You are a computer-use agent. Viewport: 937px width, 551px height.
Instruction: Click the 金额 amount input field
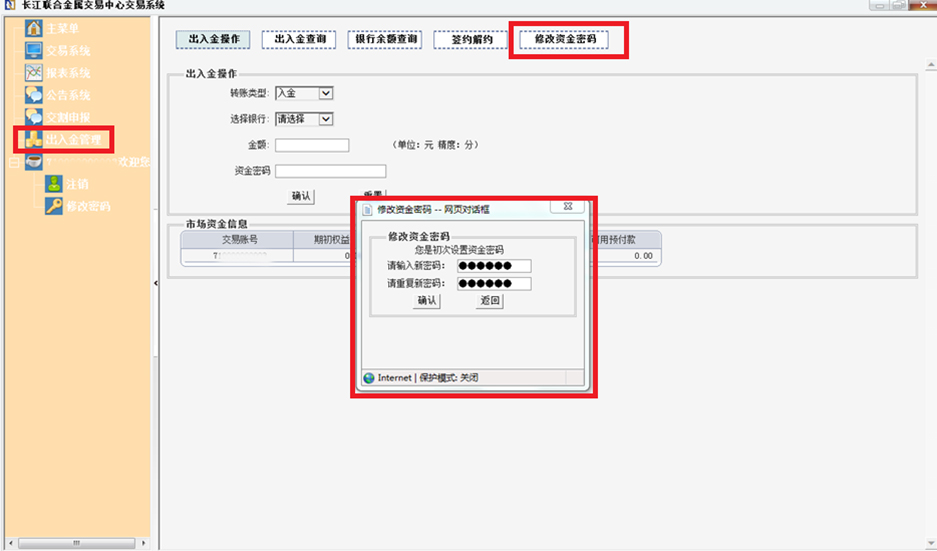(x=312, y=146)
